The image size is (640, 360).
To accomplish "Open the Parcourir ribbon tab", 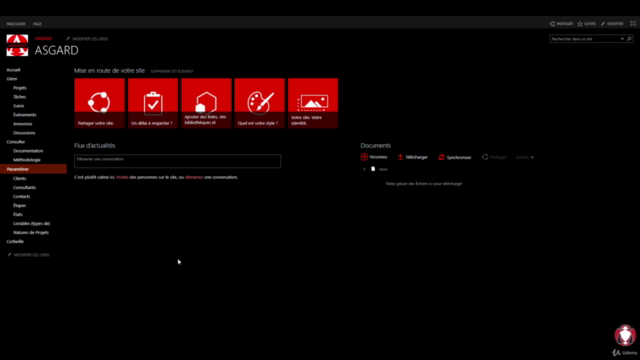I will [16, 24].
